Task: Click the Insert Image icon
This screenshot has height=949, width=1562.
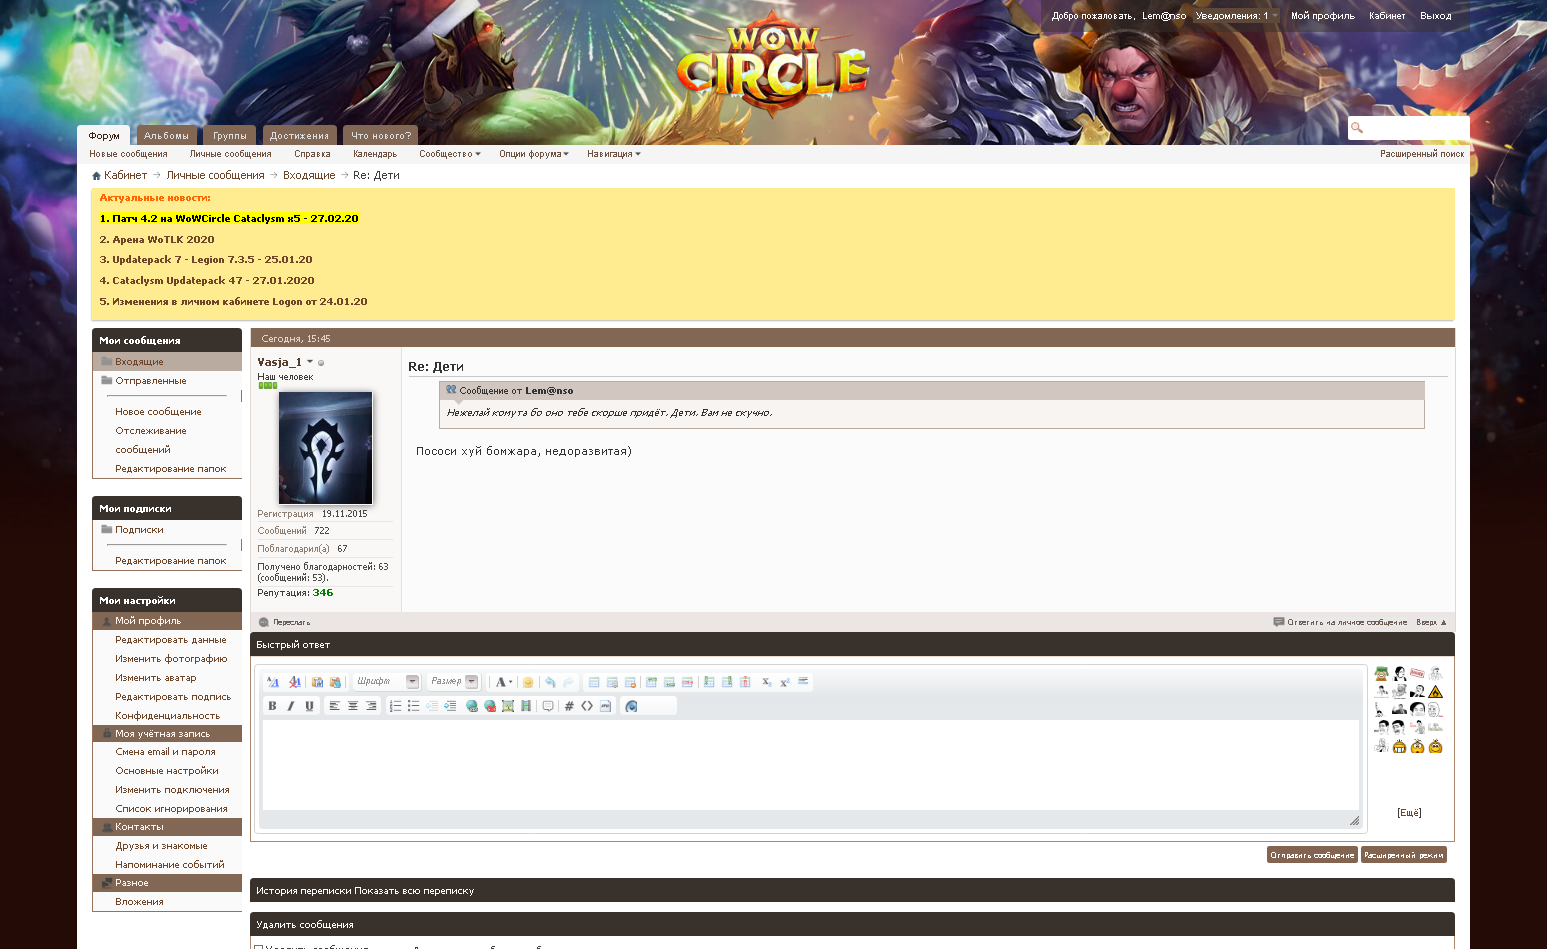Action: coord(508,706)
